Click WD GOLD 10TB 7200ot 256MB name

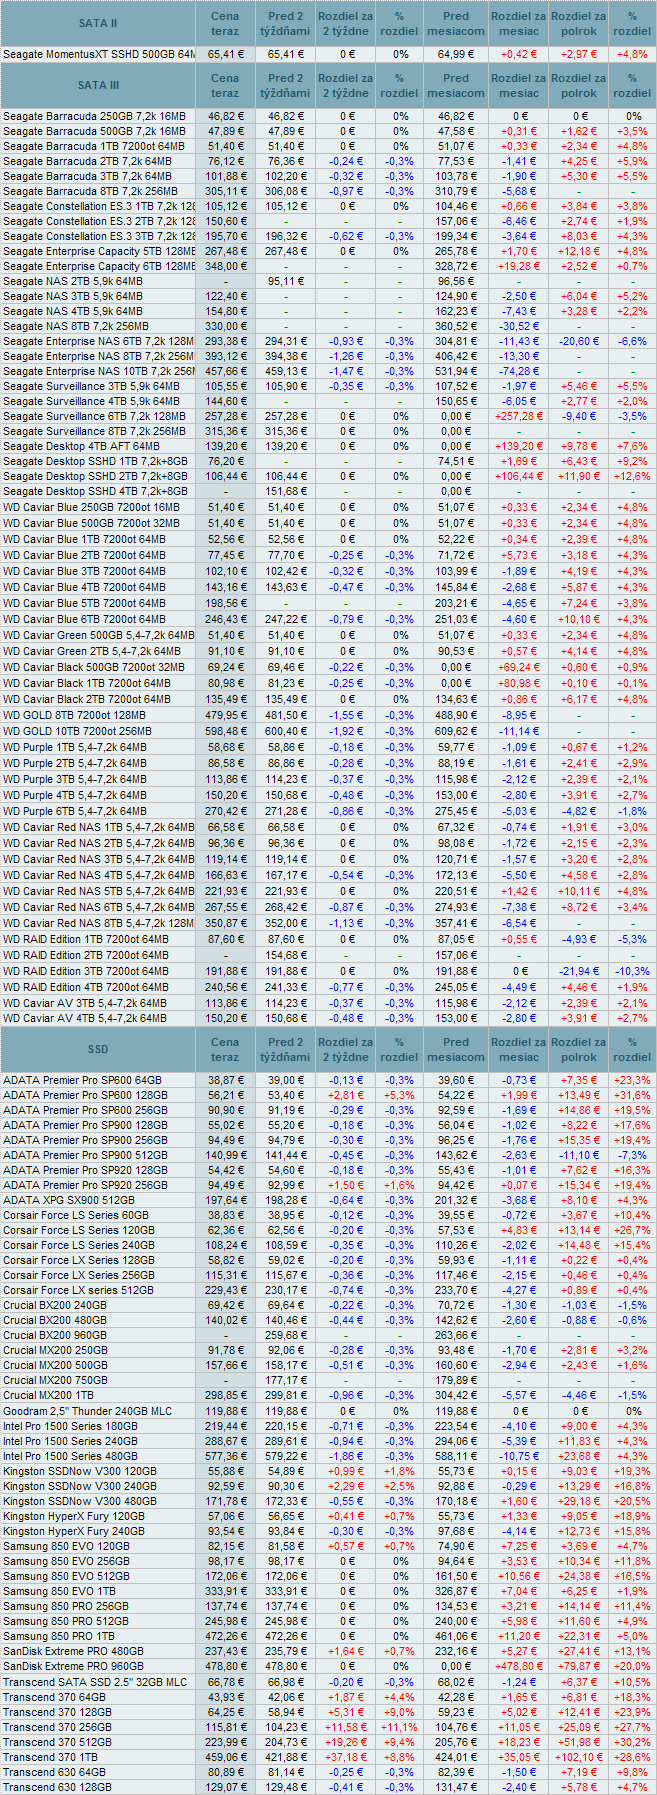(x=79, y=731)
